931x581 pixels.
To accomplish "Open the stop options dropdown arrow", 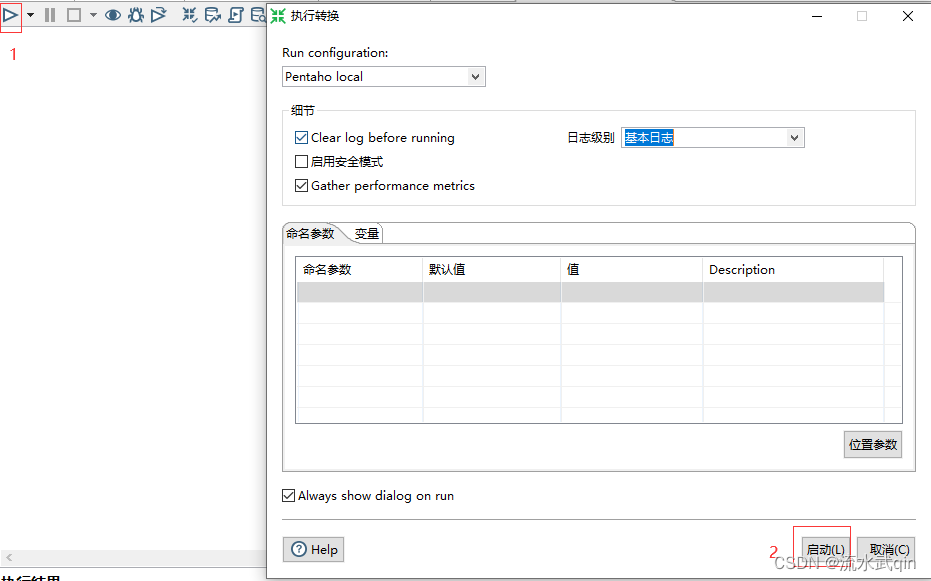I will pyautogui.click(x=93, y=15).
